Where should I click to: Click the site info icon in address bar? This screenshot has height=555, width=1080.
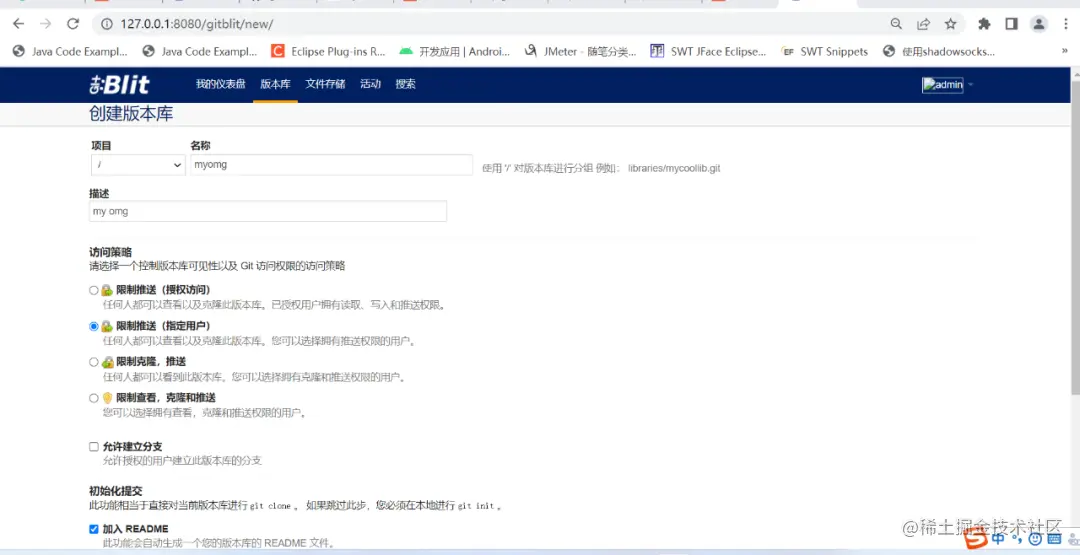pyautogui.click(x=107, y=24)
